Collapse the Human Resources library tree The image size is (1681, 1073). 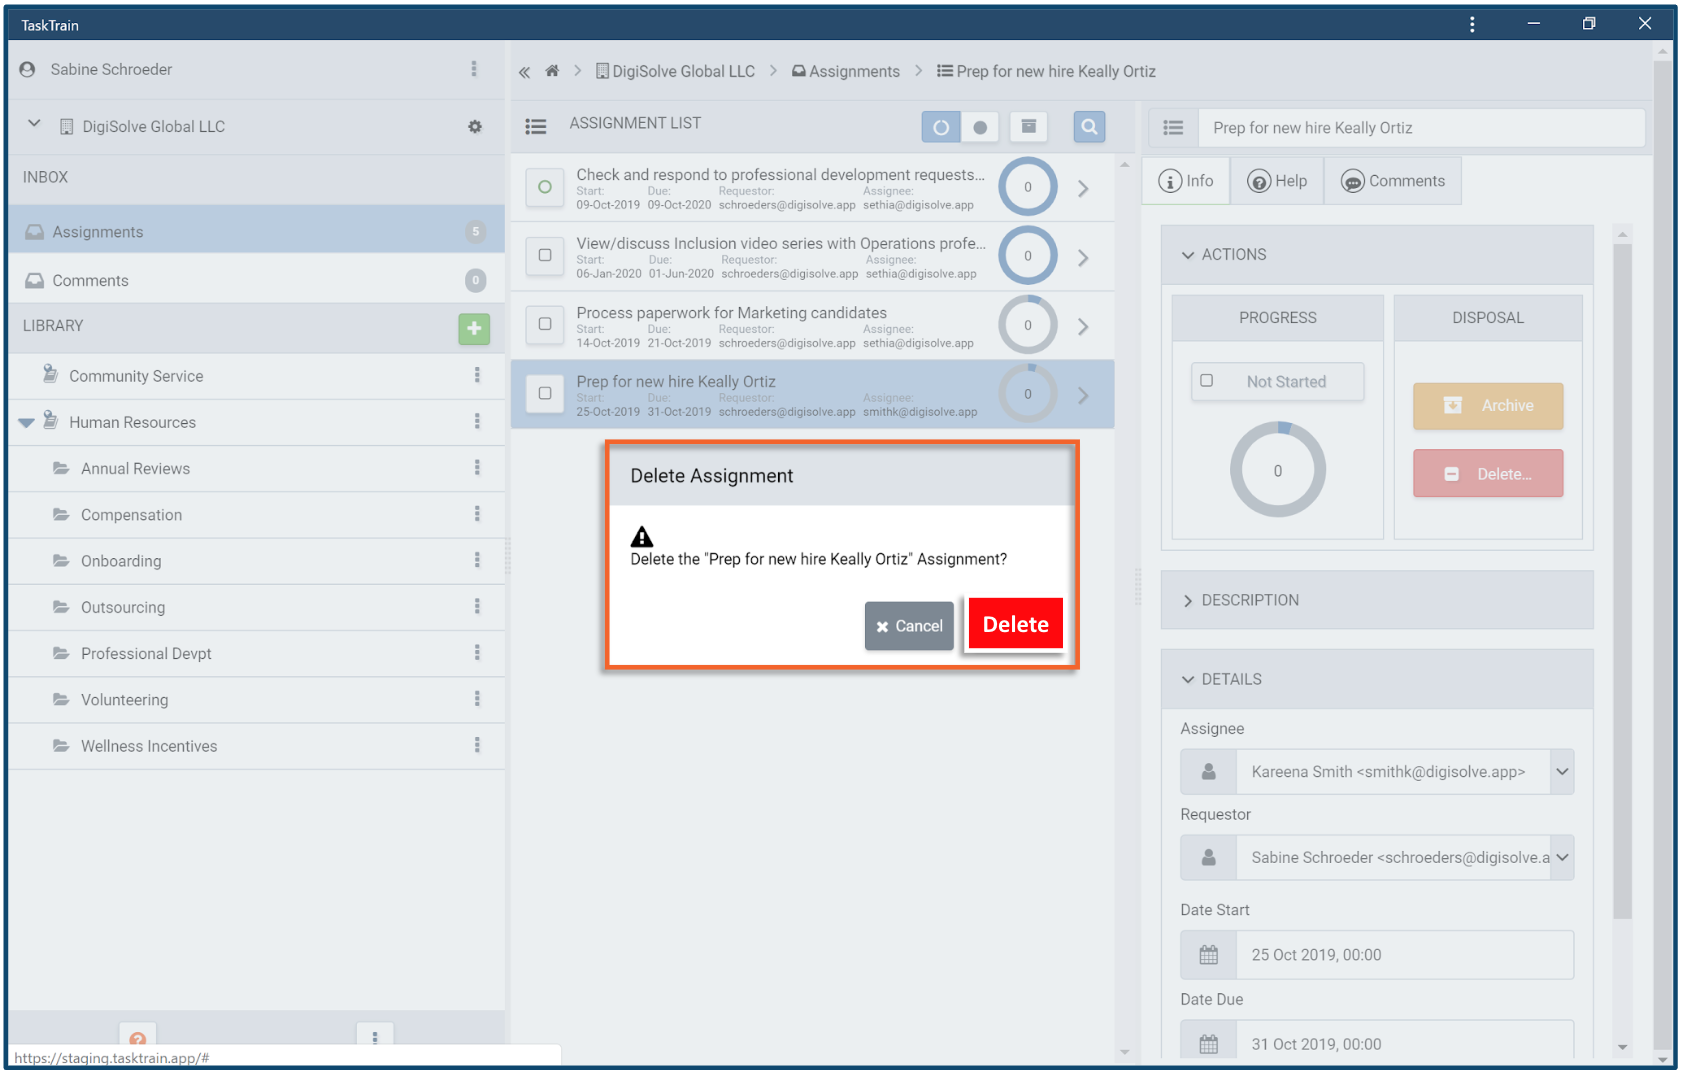click(27, 423)
